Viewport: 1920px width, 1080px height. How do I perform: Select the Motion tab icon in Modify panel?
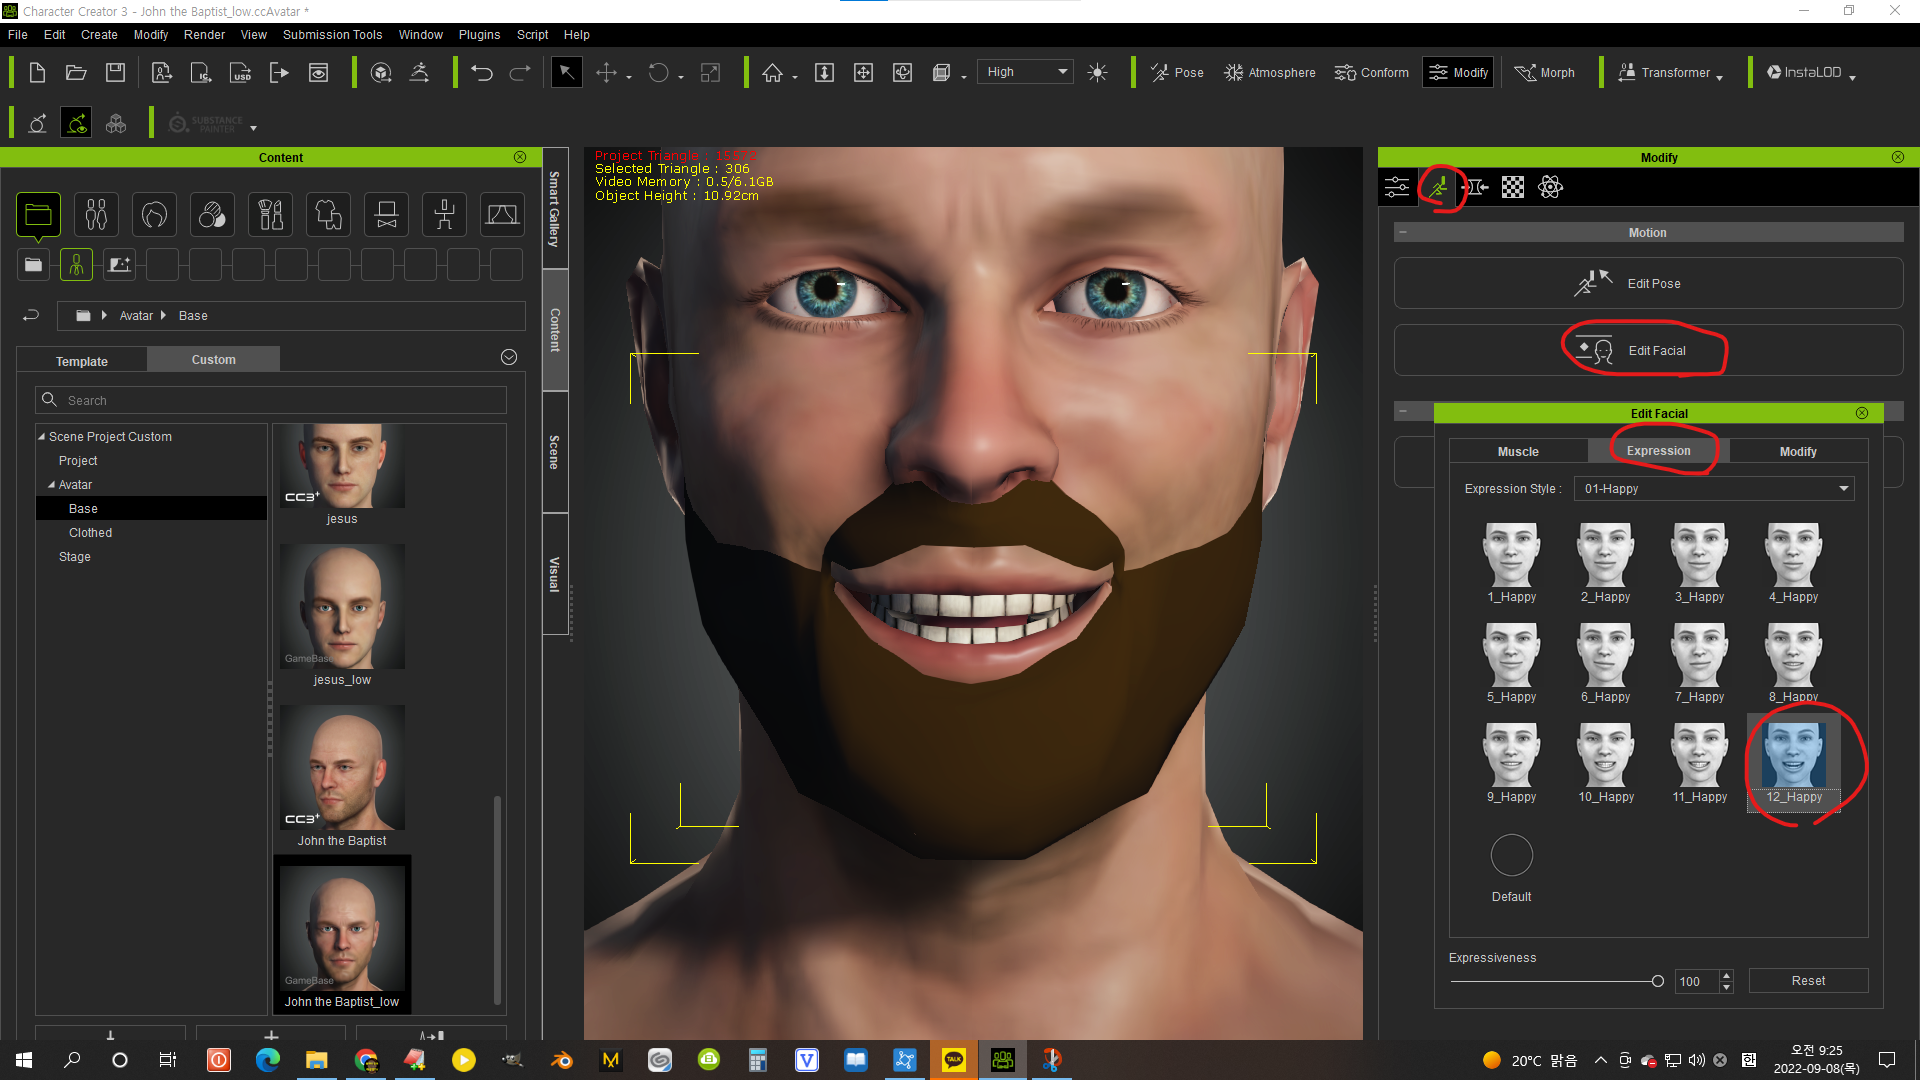tap(1438, 187)
